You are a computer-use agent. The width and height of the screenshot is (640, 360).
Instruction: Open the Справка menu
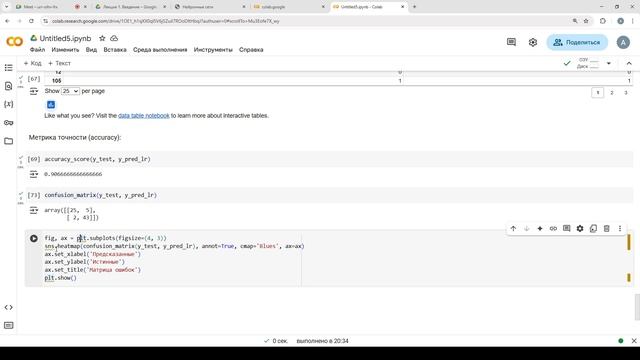point(251,49)
